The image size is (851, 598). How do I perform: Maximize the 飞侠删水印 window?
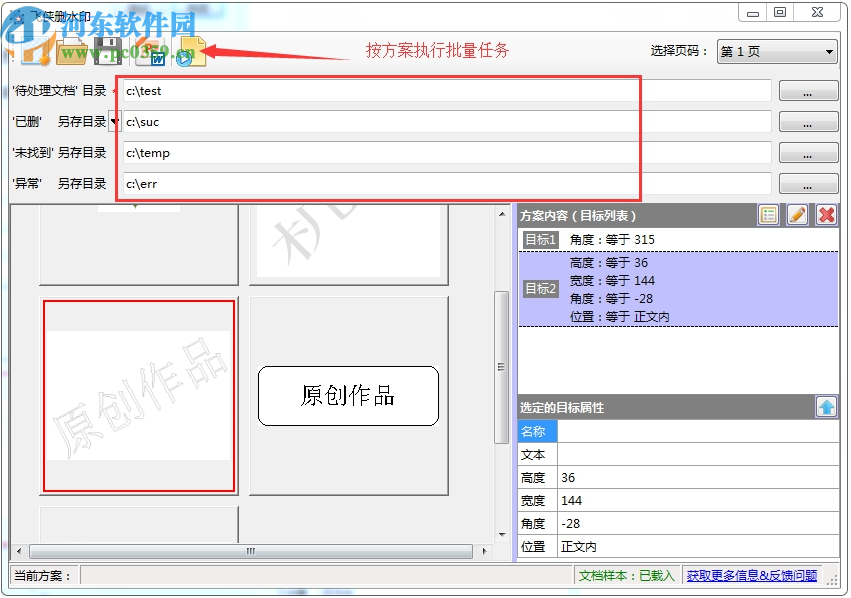[780, 12]
